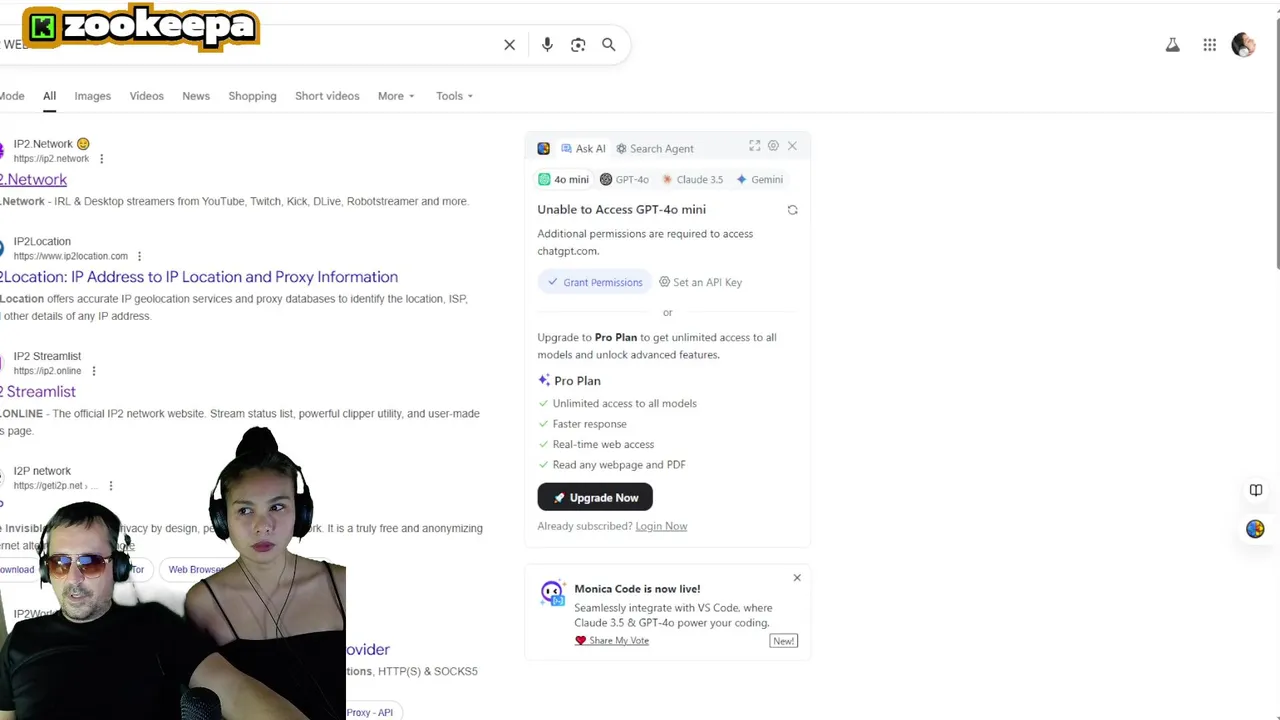Select the Claude 3.5 model
The image size is (1280, 720).
(x=692, y=179)
